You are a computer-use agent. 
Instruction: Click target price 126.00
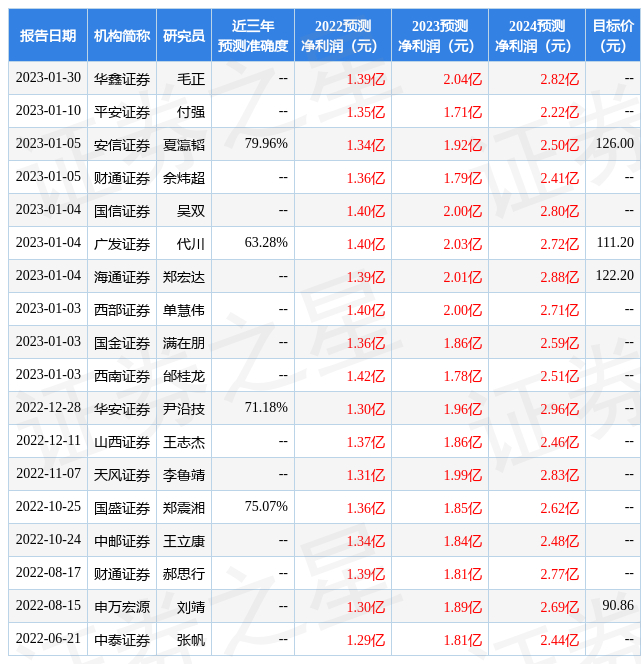(x=615, y=144)
